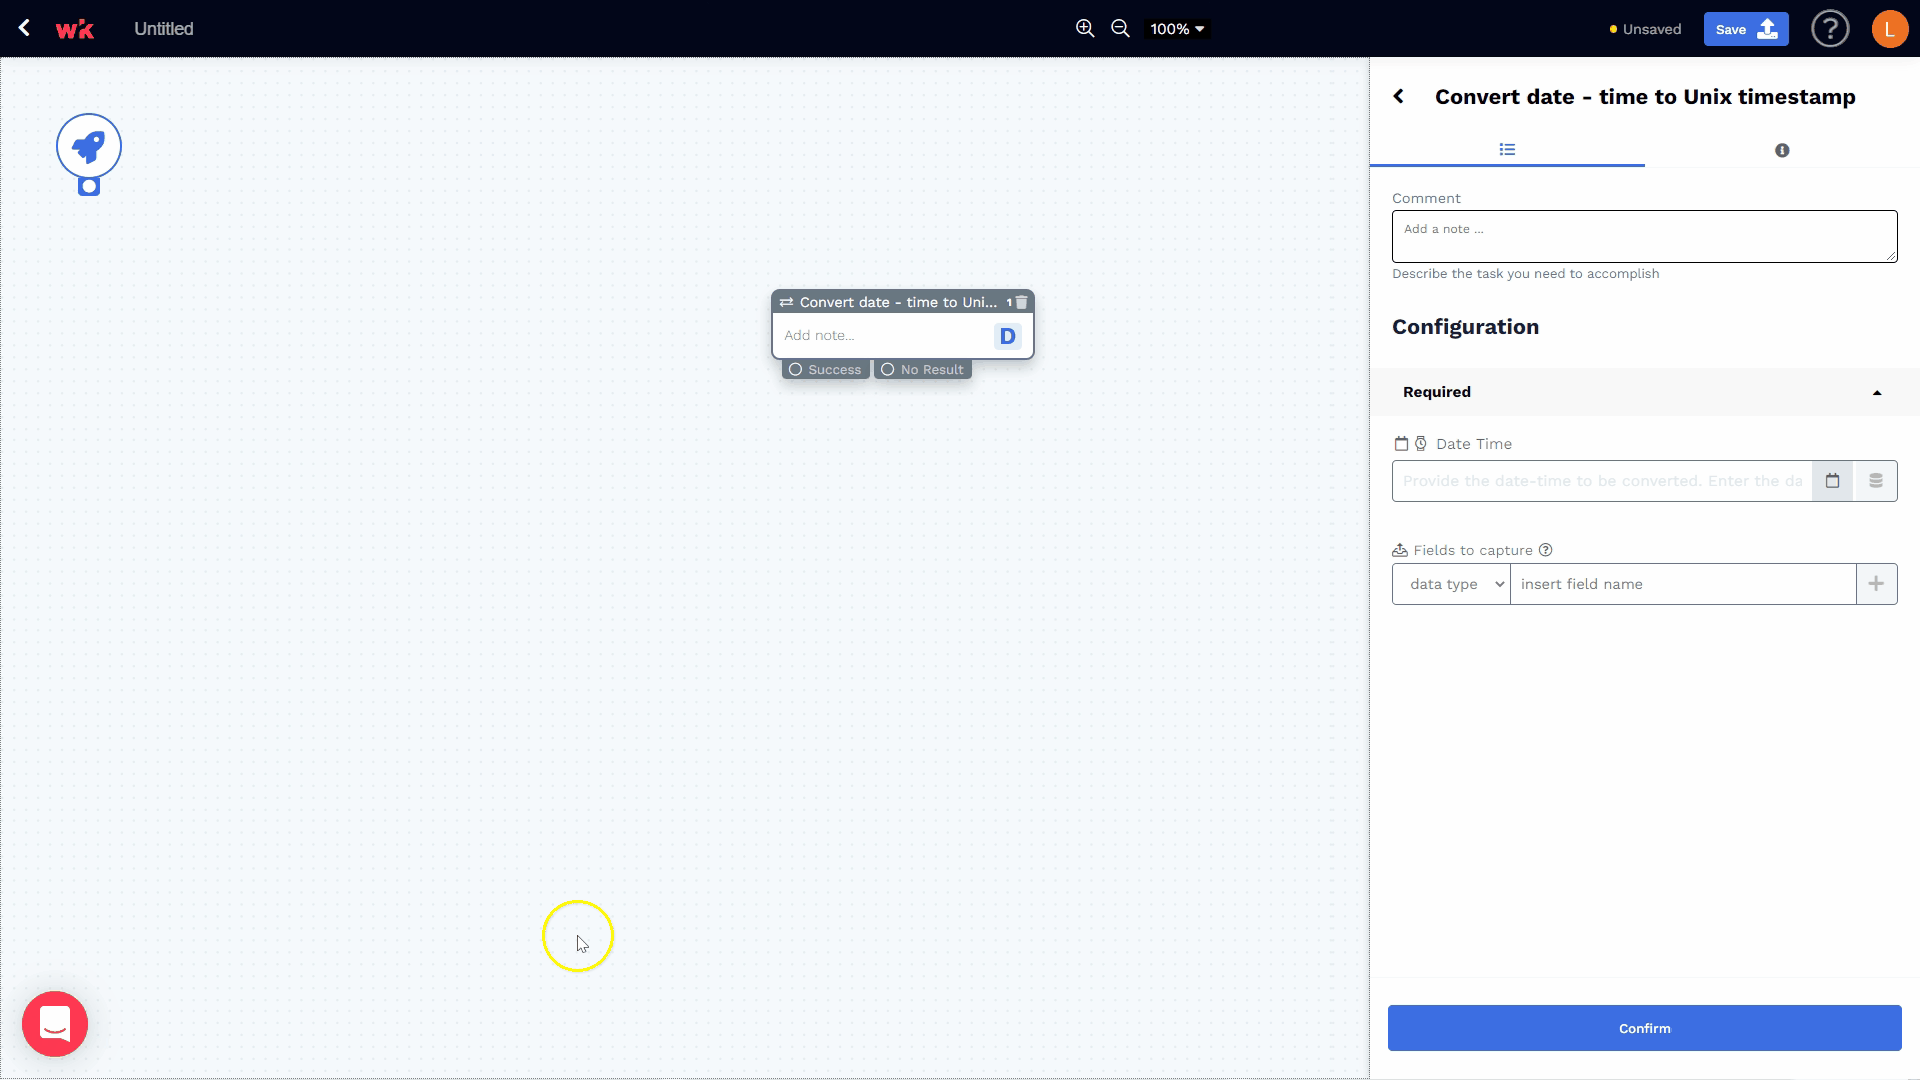Open the data type dropdown
The image size is (1920, 1080).
(x=1451, y=584)
